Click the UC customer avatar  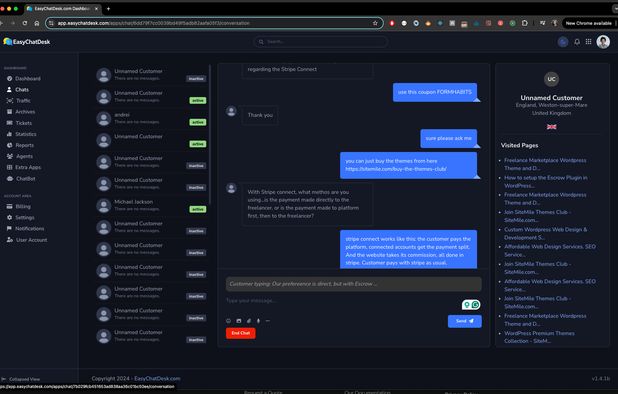[551, 79]
